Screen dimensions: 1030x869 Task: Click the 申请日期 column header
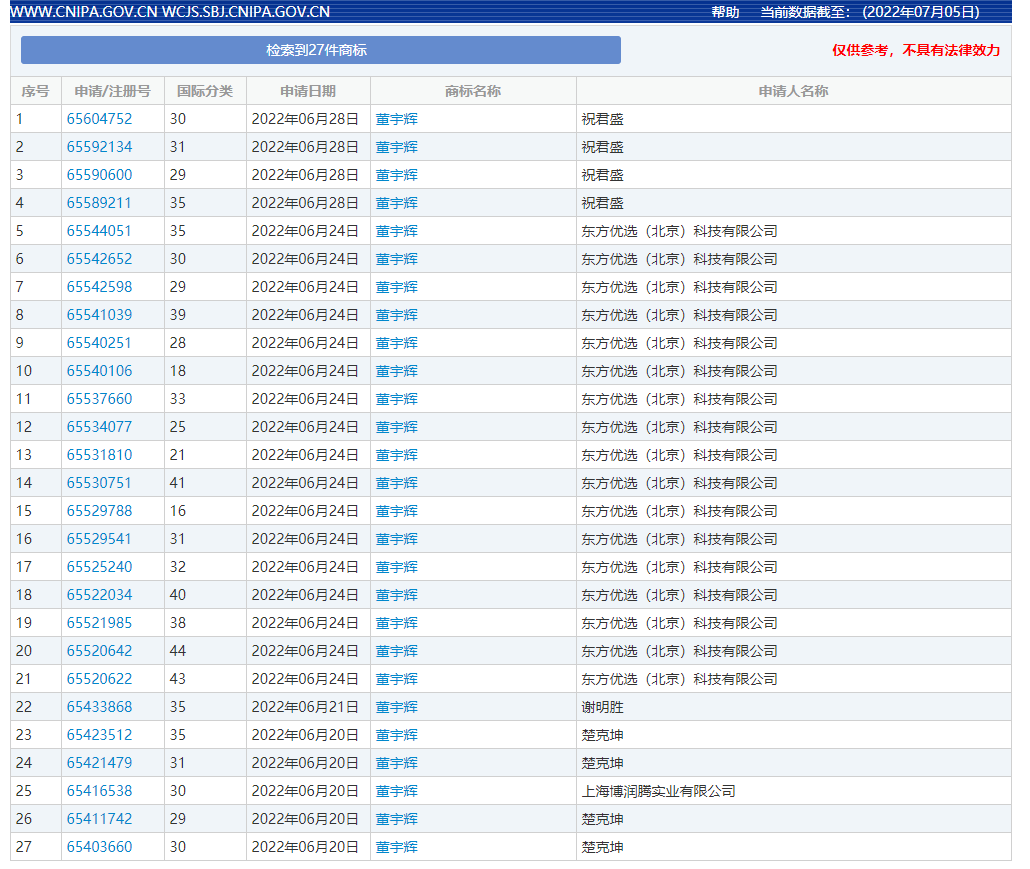(x=308, y=91)
